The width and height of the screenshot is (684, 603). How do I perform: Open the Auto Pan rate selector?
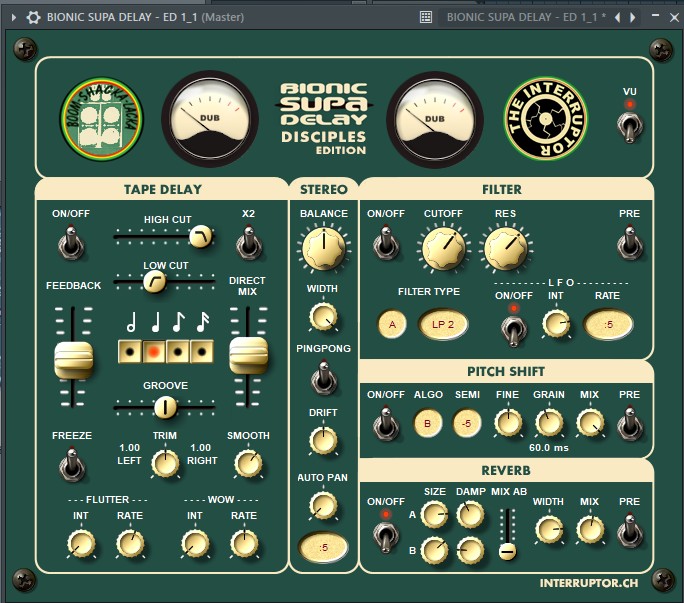pyautogui.click(x=323, y=547)
